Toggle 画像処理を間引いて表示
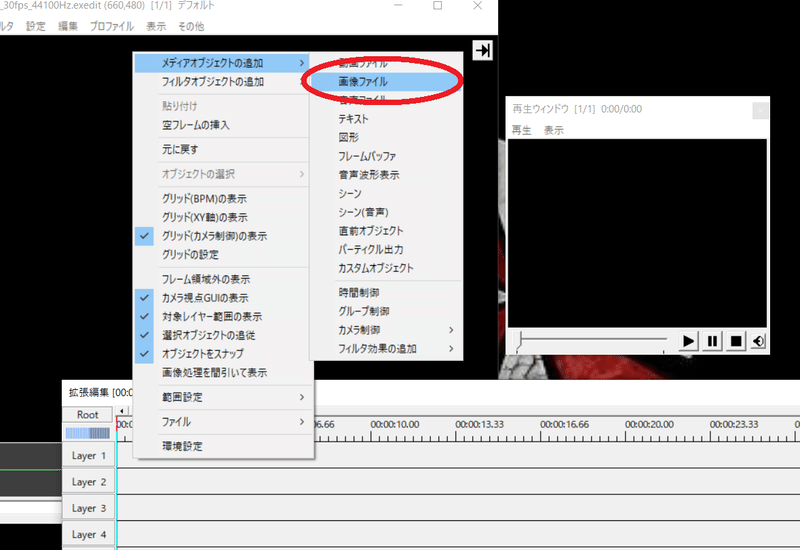 (x=221, y=372)
